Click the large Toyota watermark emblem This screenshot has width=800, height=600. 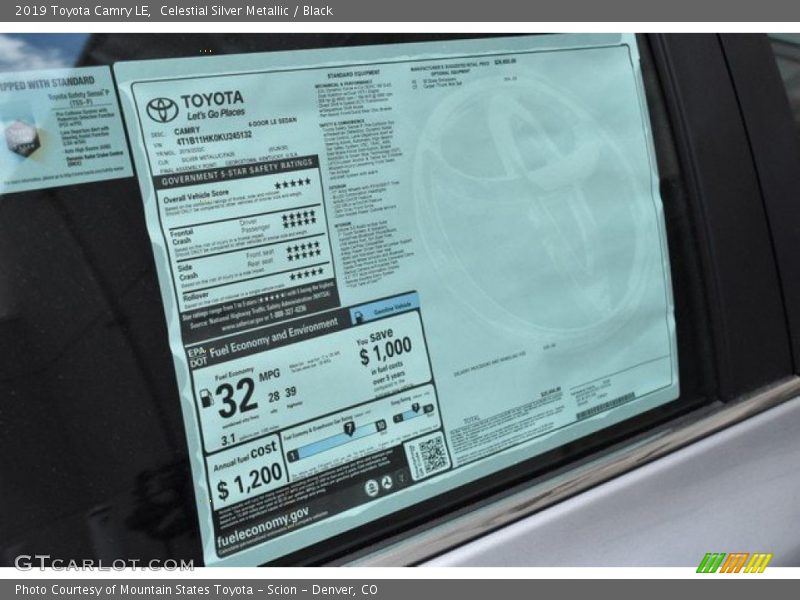[530, 210]
